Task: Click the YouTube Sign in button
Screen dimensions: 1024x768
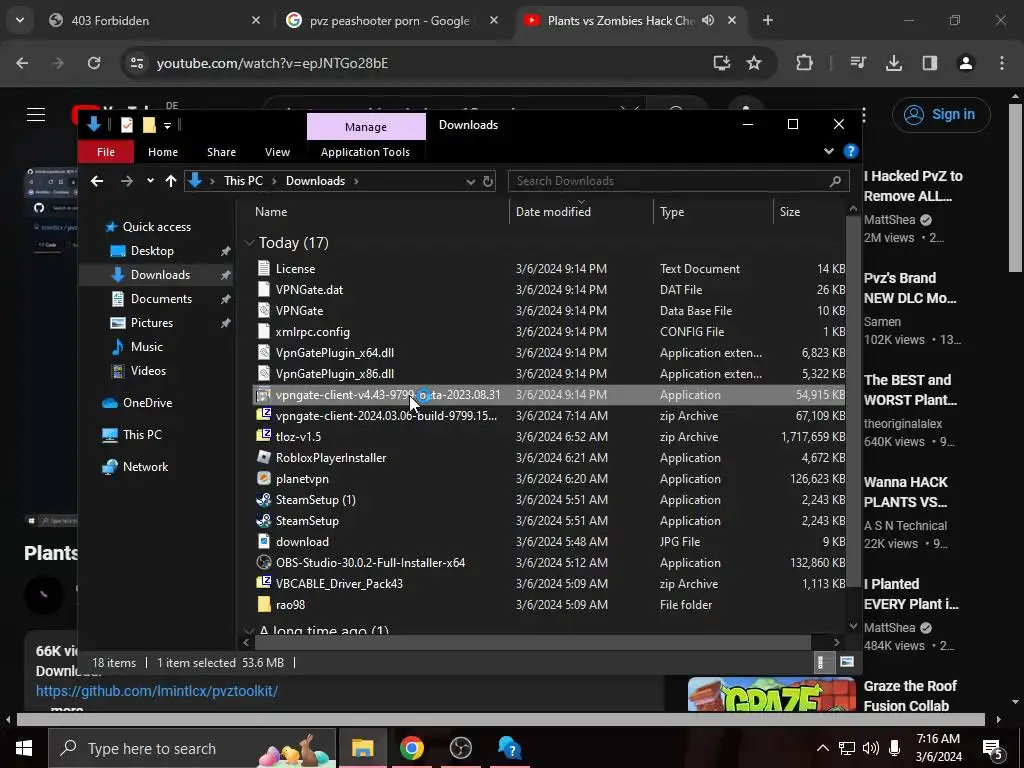Action: click(x=941, y=114)
